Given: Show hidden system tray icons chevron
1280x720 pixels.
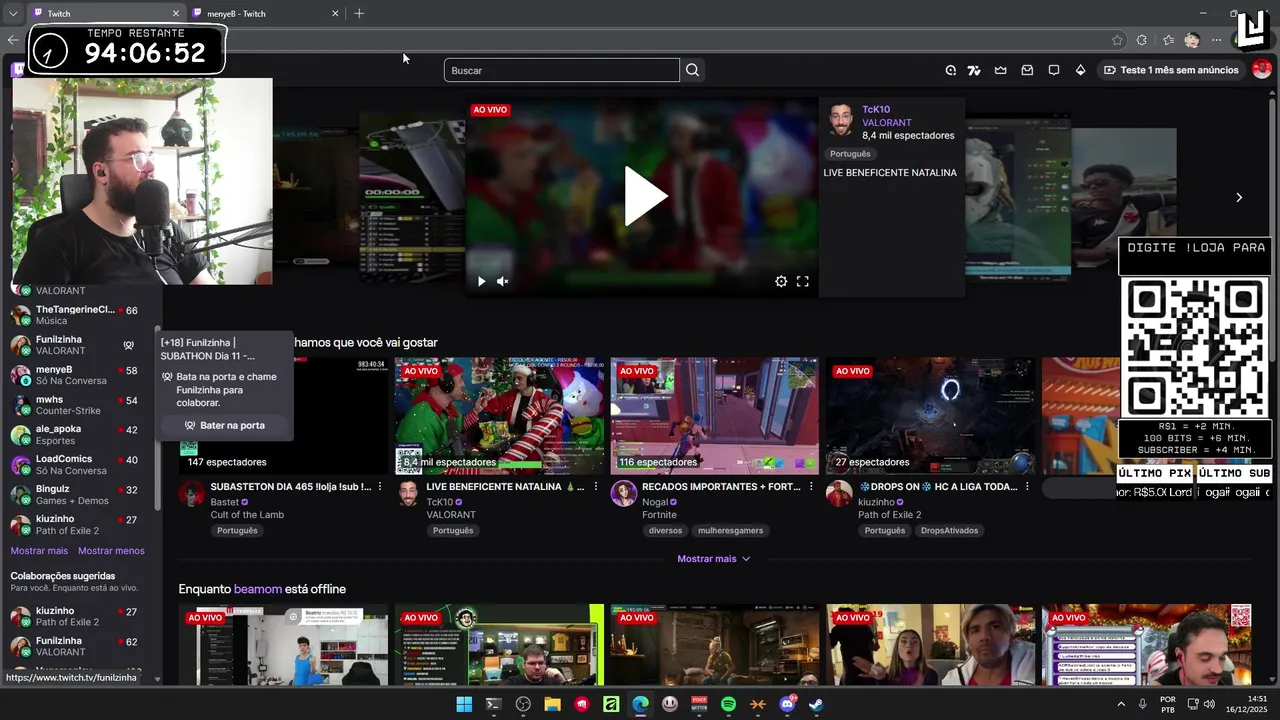Looking at the screenshot, I should pos(1120,704).
